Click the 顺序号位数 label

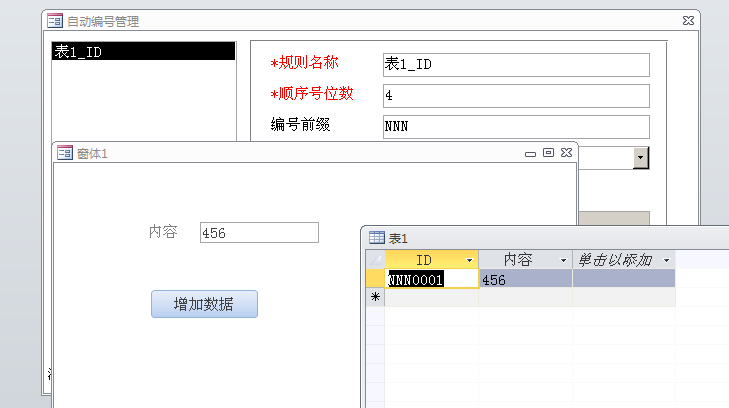pyautogui.click(x=312, y=93)
